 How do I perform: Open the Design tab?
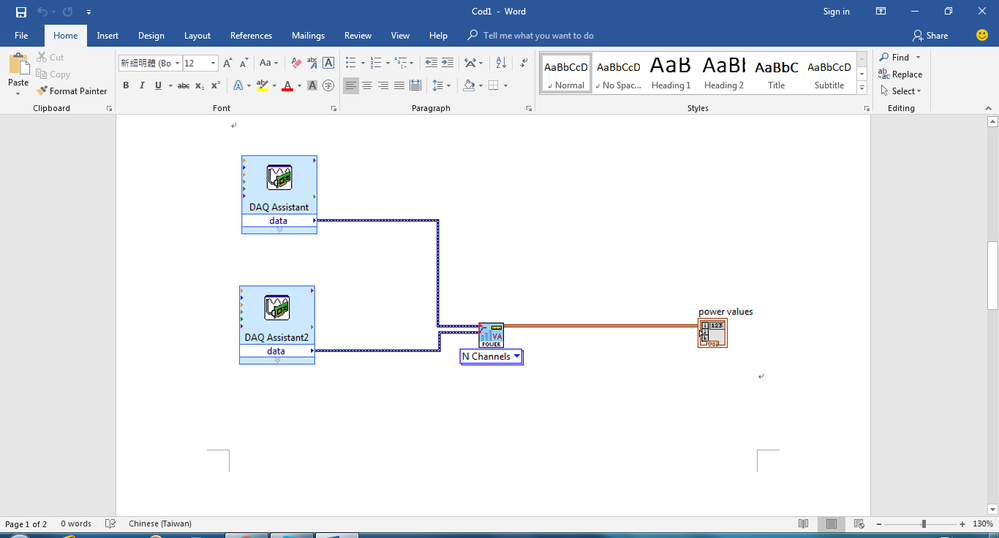(x=151, y=36)
